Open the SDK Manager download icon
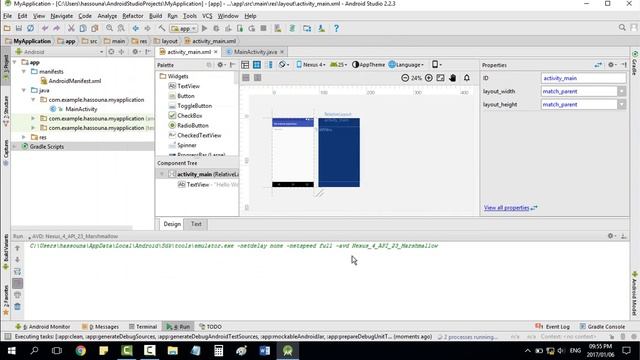 click(x=322, y=28)
